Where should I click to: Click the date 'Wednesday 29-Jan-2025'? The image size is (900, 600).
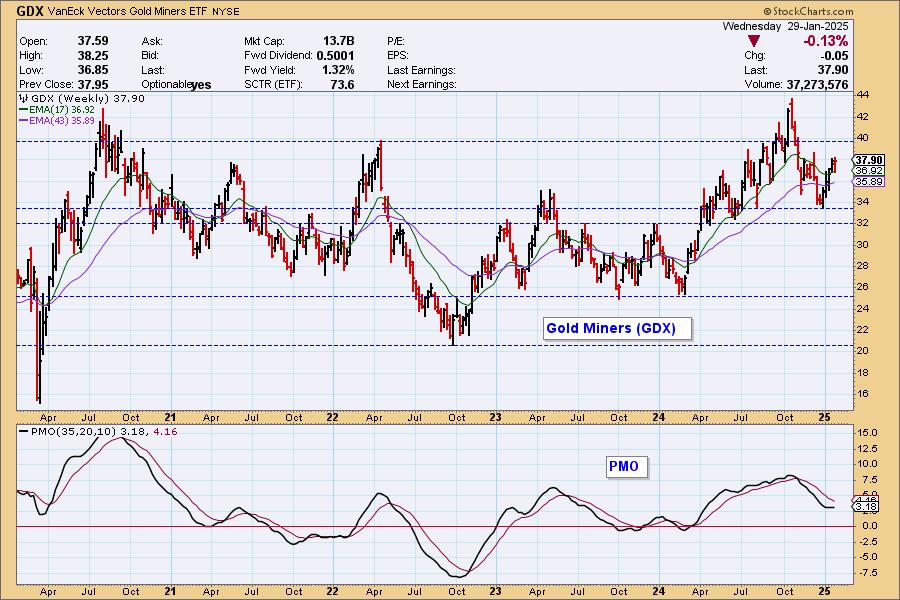pyautogui.click(x=785, y=26)
